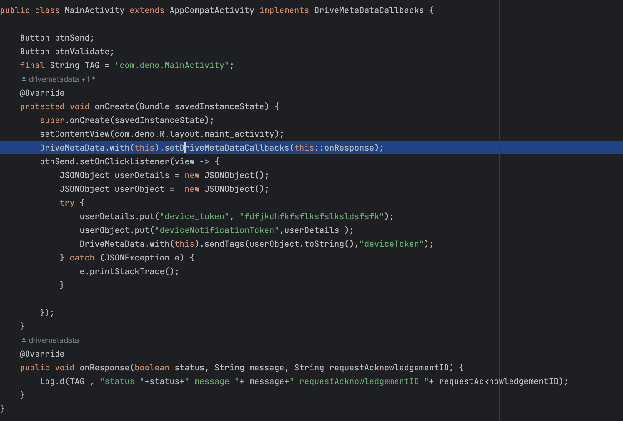
Task: Click maint_activity layout reference
Action: 239,134
